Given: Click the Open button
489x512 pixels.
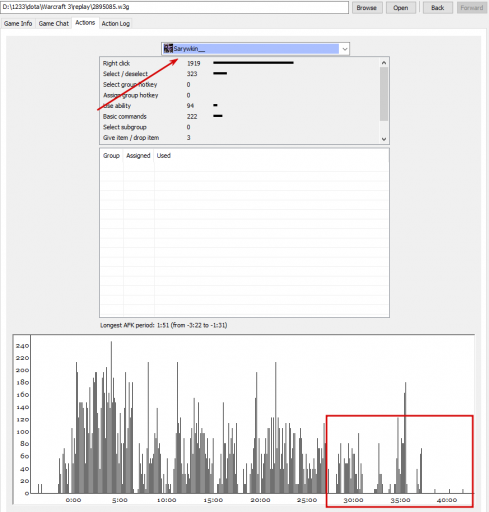Looking at the screenshot, I should pyautogui.click(x=401, y=8).
